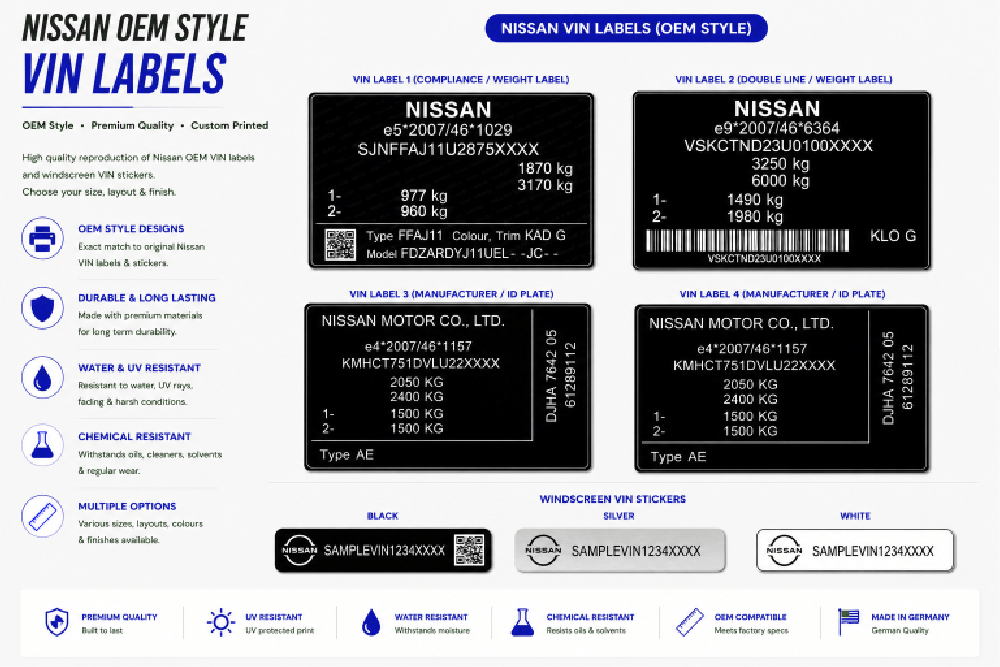The image size is (1000, 667).
Task: Click the QR code on black windscreen sticker
Action: (x=469, y=550)
